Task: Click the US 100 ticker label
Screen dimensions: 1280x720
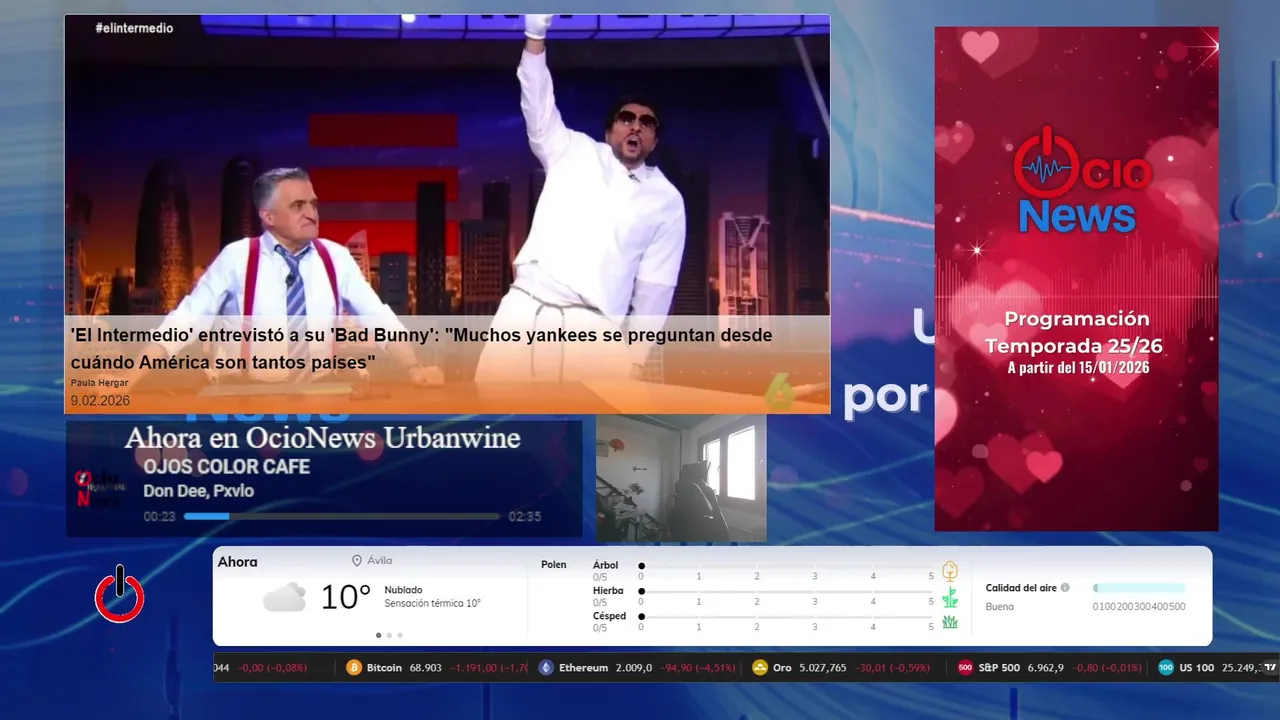Action: 1196,668
